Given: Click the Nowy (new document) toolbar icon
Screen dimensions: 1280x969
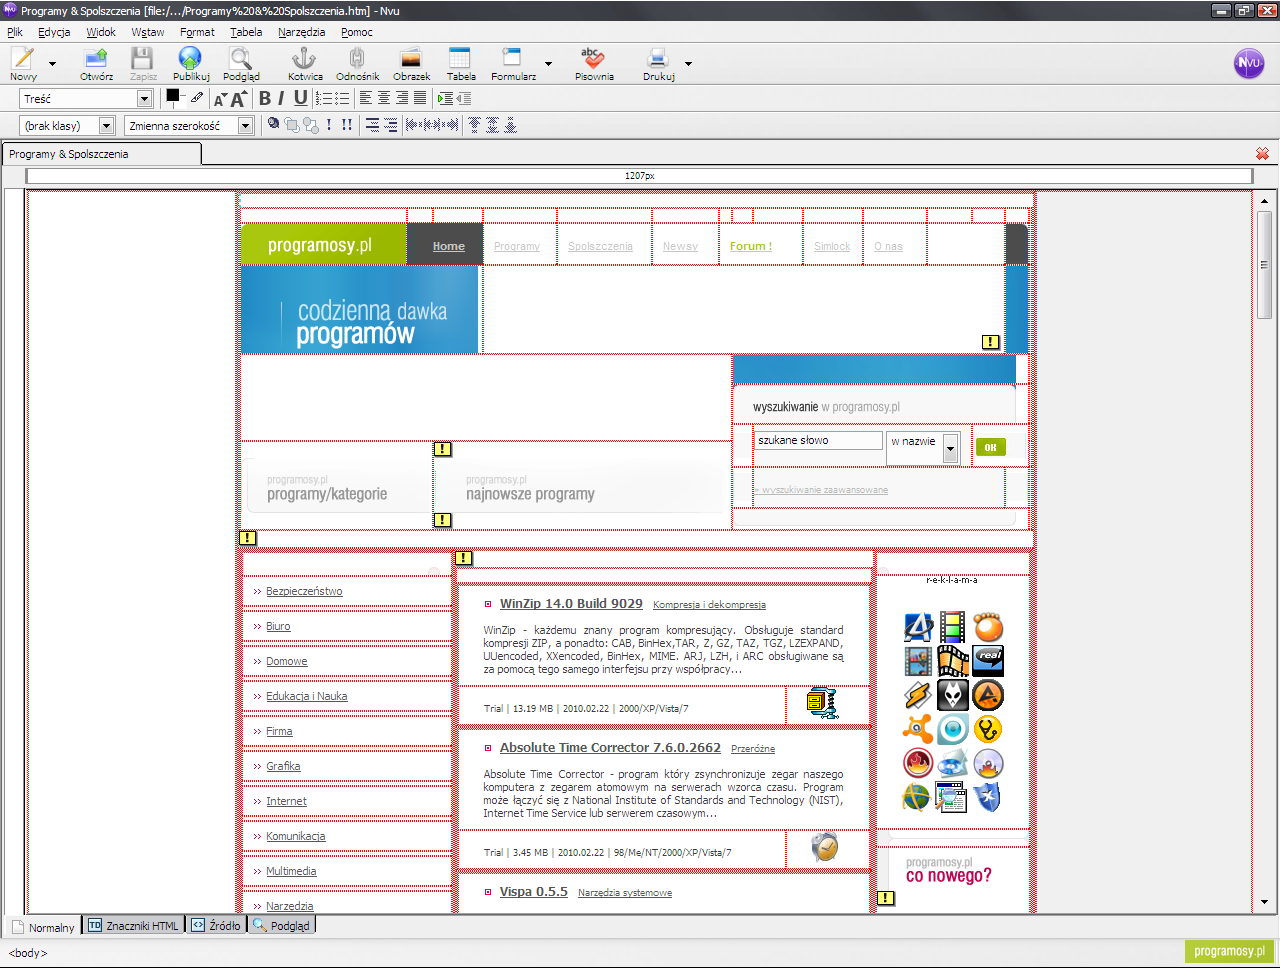Looking at the screenshot, I should pos(22,58).
